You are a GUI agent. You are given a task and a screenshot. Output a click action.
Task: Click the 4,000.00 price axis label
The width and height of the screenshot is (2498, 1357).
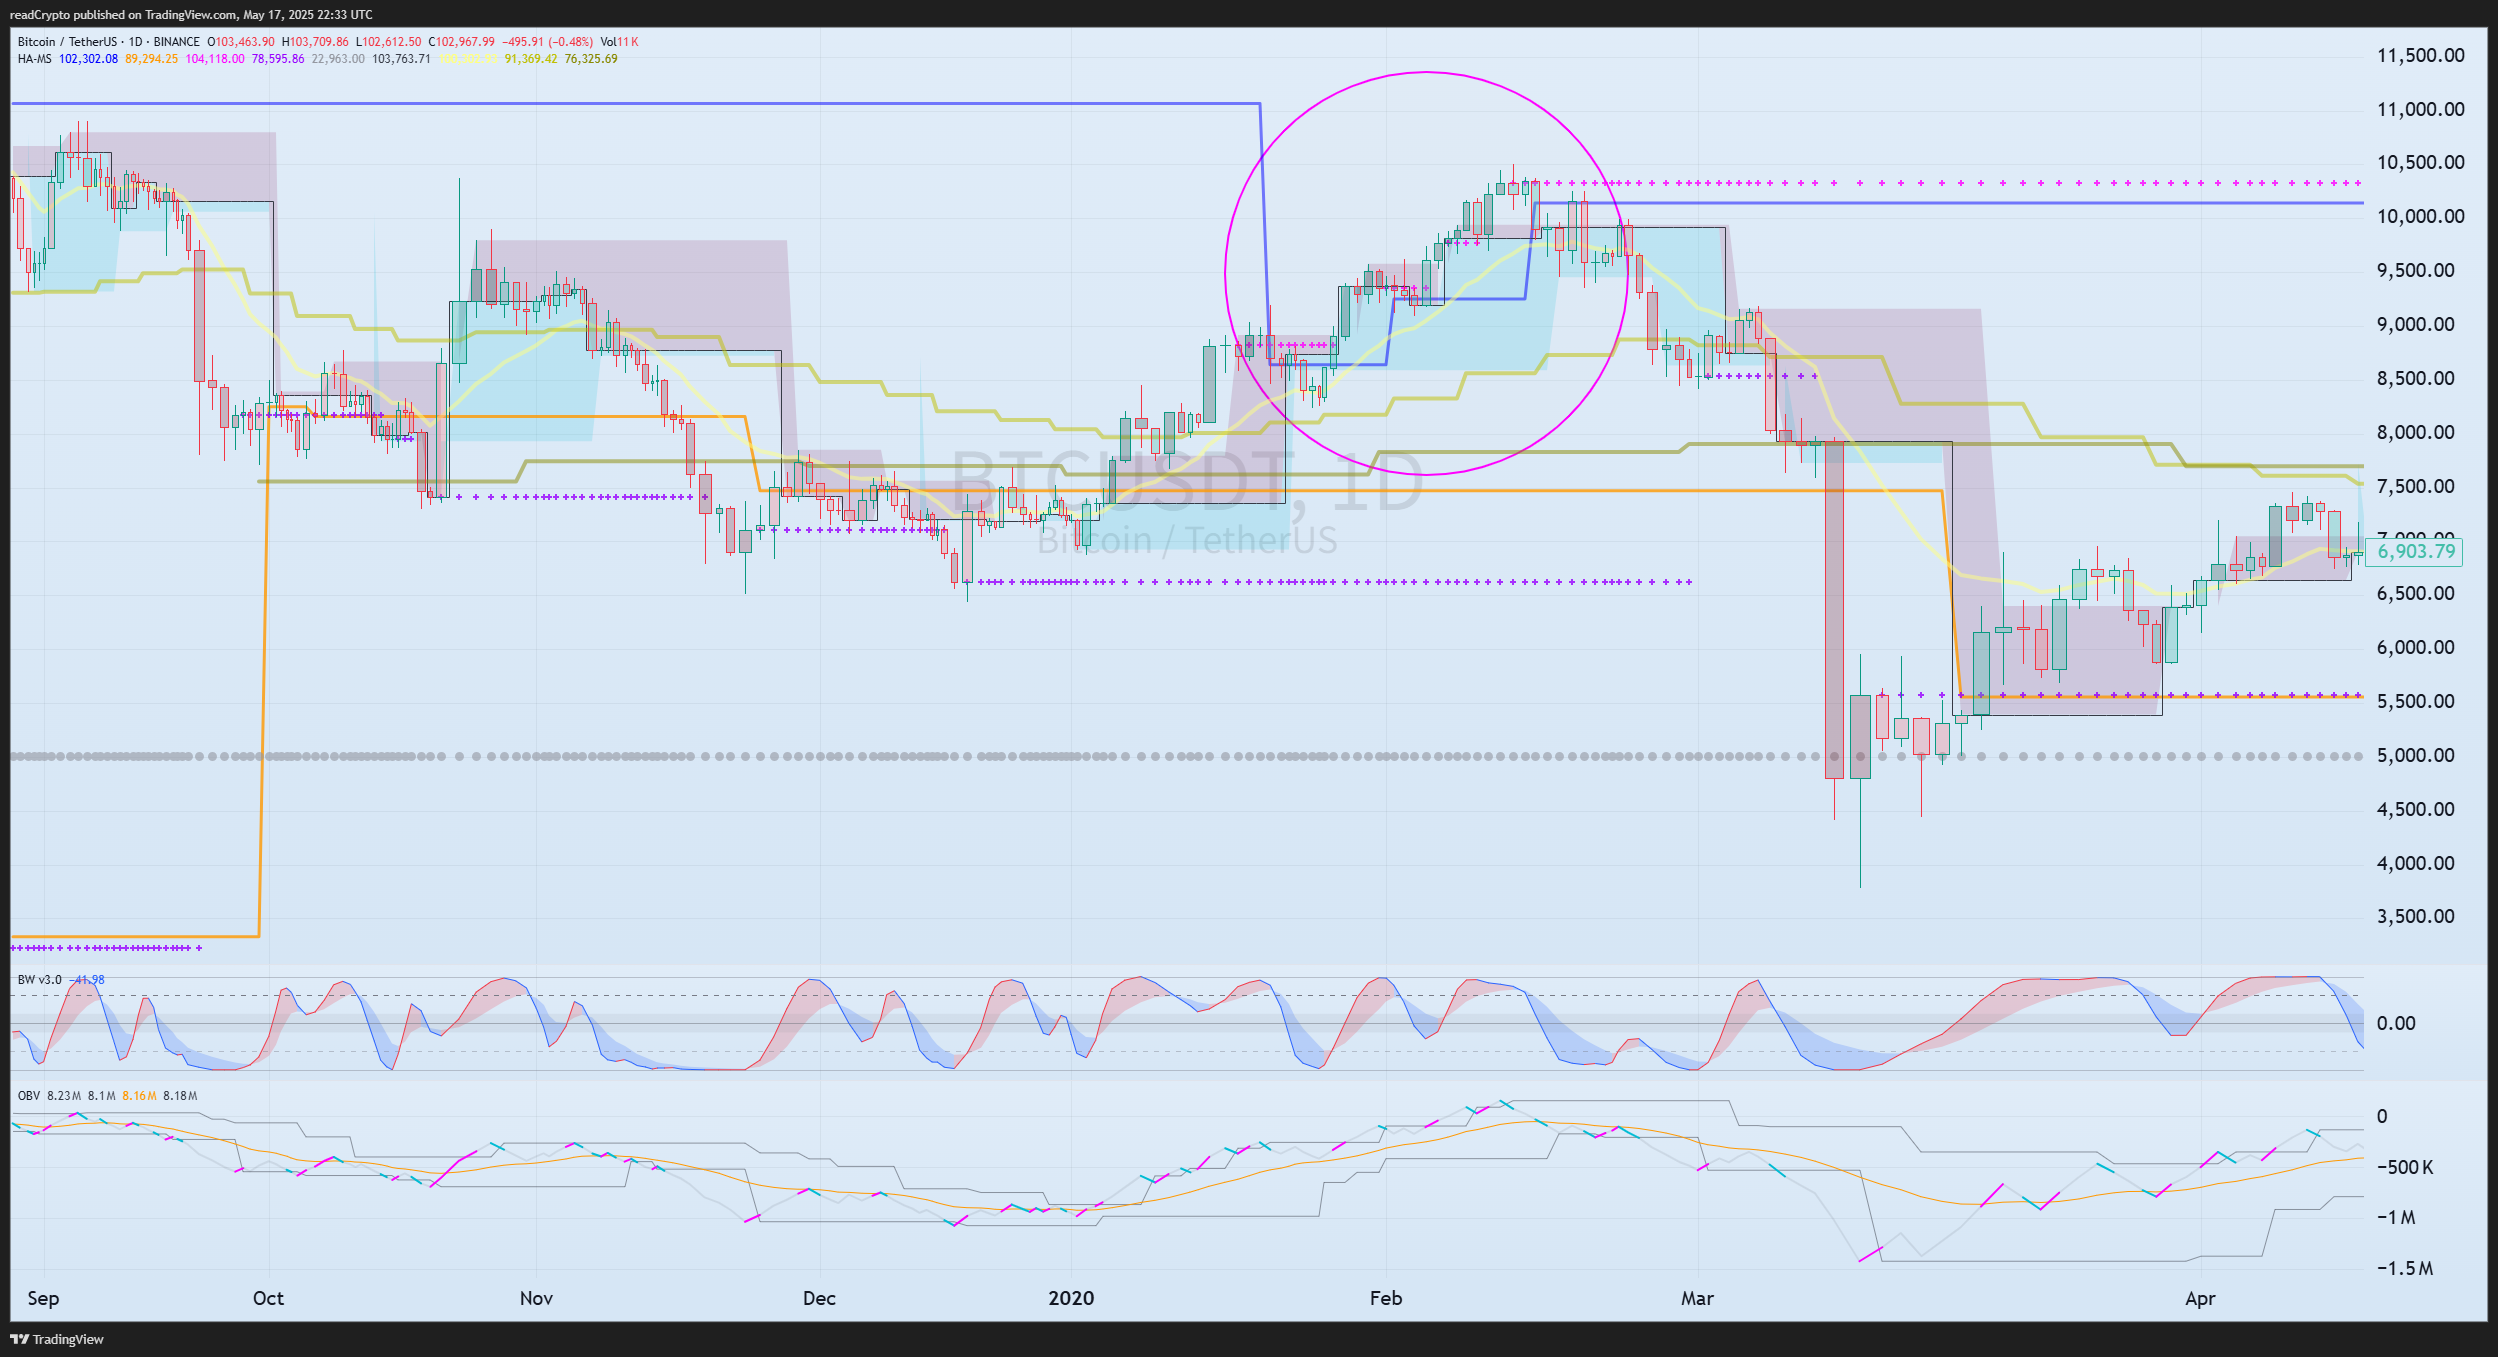[x=2415, y=864]
